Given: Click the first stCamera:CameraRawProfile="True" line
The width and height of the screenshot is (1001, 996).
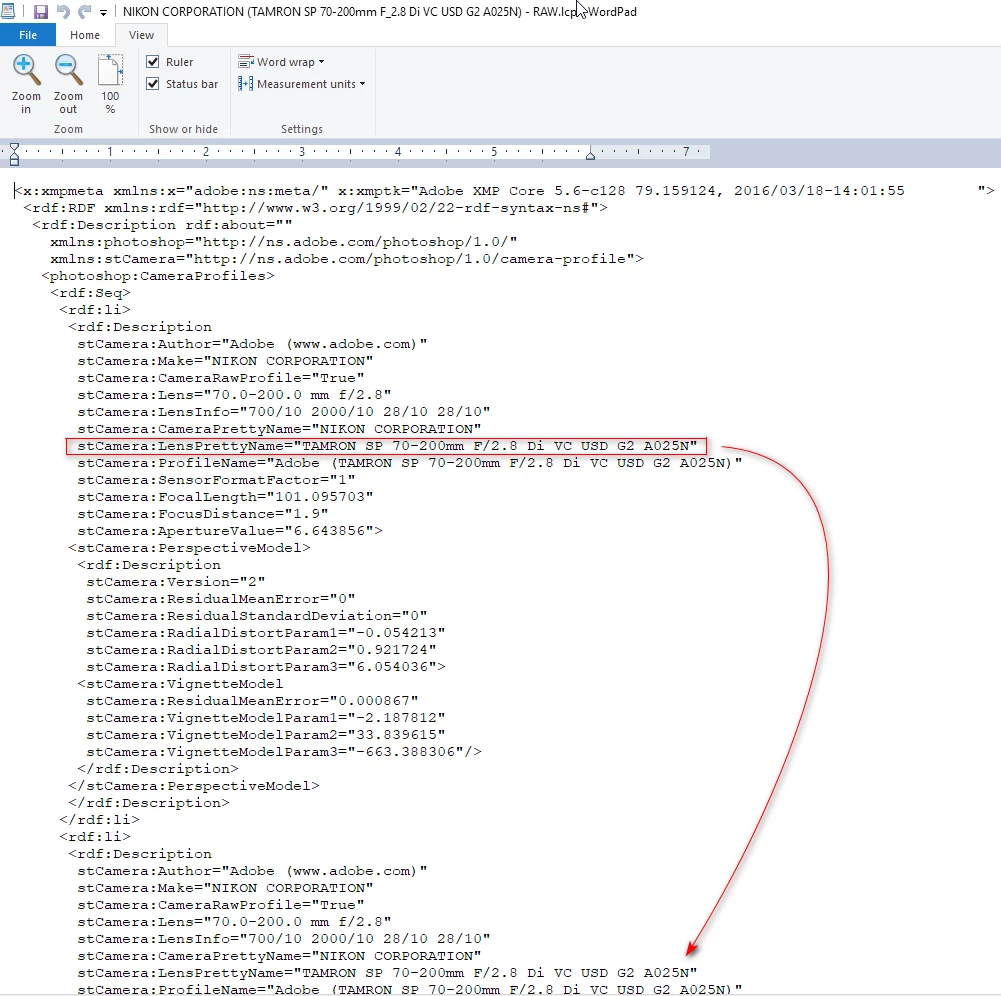Looking at the screenshot, I should point(220,378).
